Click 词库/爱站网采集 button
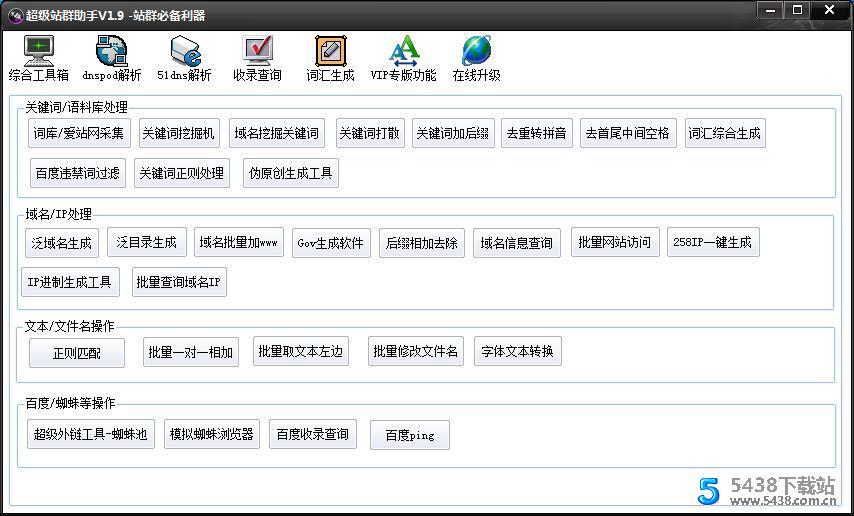The height and width of the screenshot is (516, 854). (79, 133)
